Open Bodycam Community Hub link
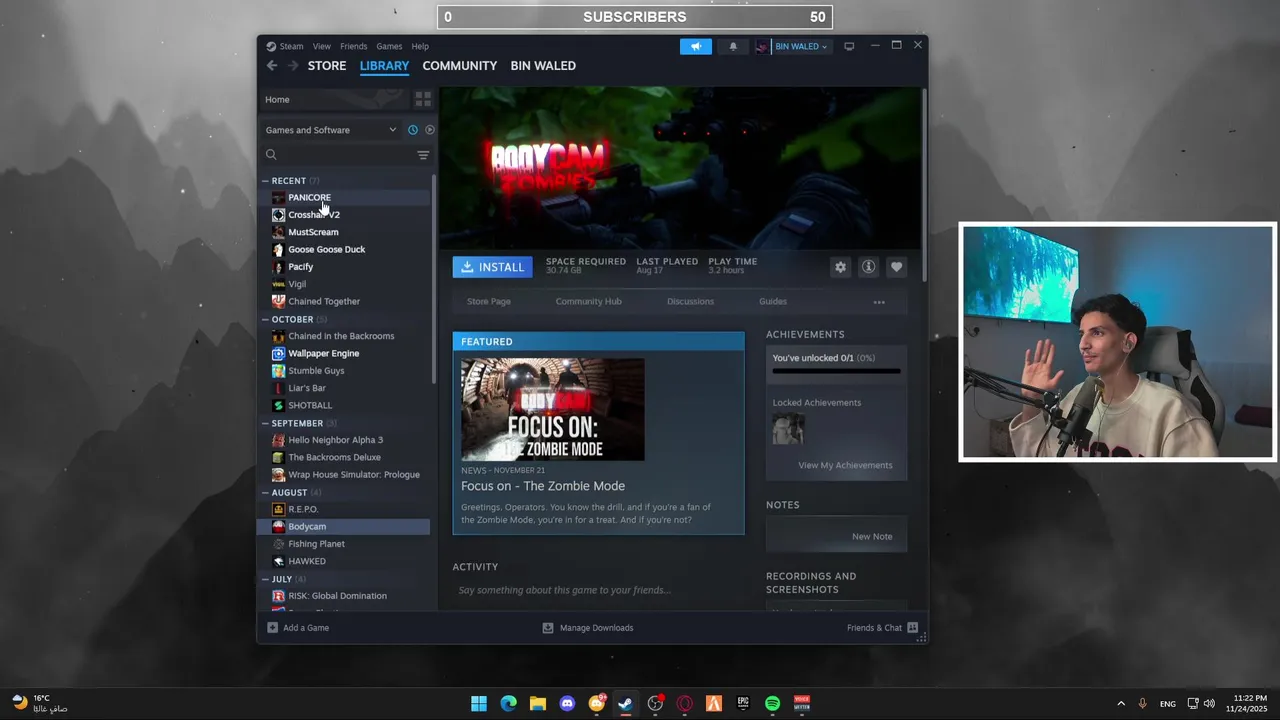The height and width of the screenshot is (720, 1280). coord(589,302)
